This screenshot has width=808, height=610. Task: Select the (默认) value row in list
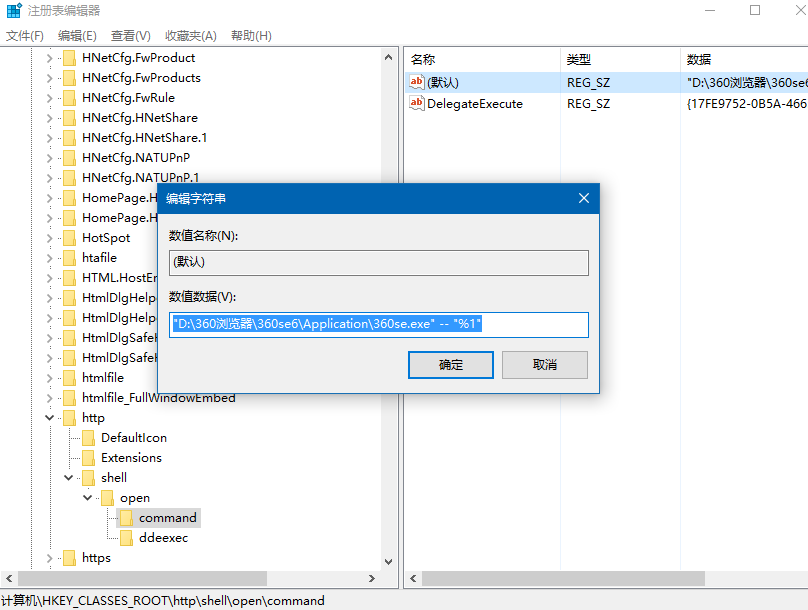(607, 82)
